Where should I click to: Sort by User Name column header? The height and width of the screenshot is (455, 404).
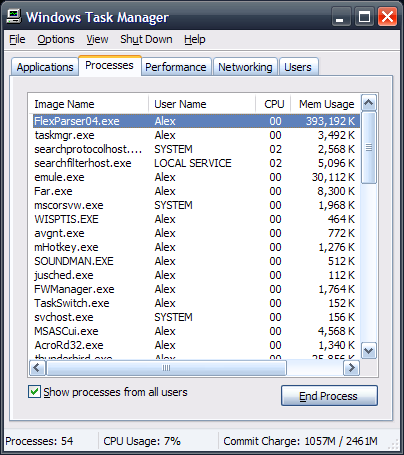(202, 104)
